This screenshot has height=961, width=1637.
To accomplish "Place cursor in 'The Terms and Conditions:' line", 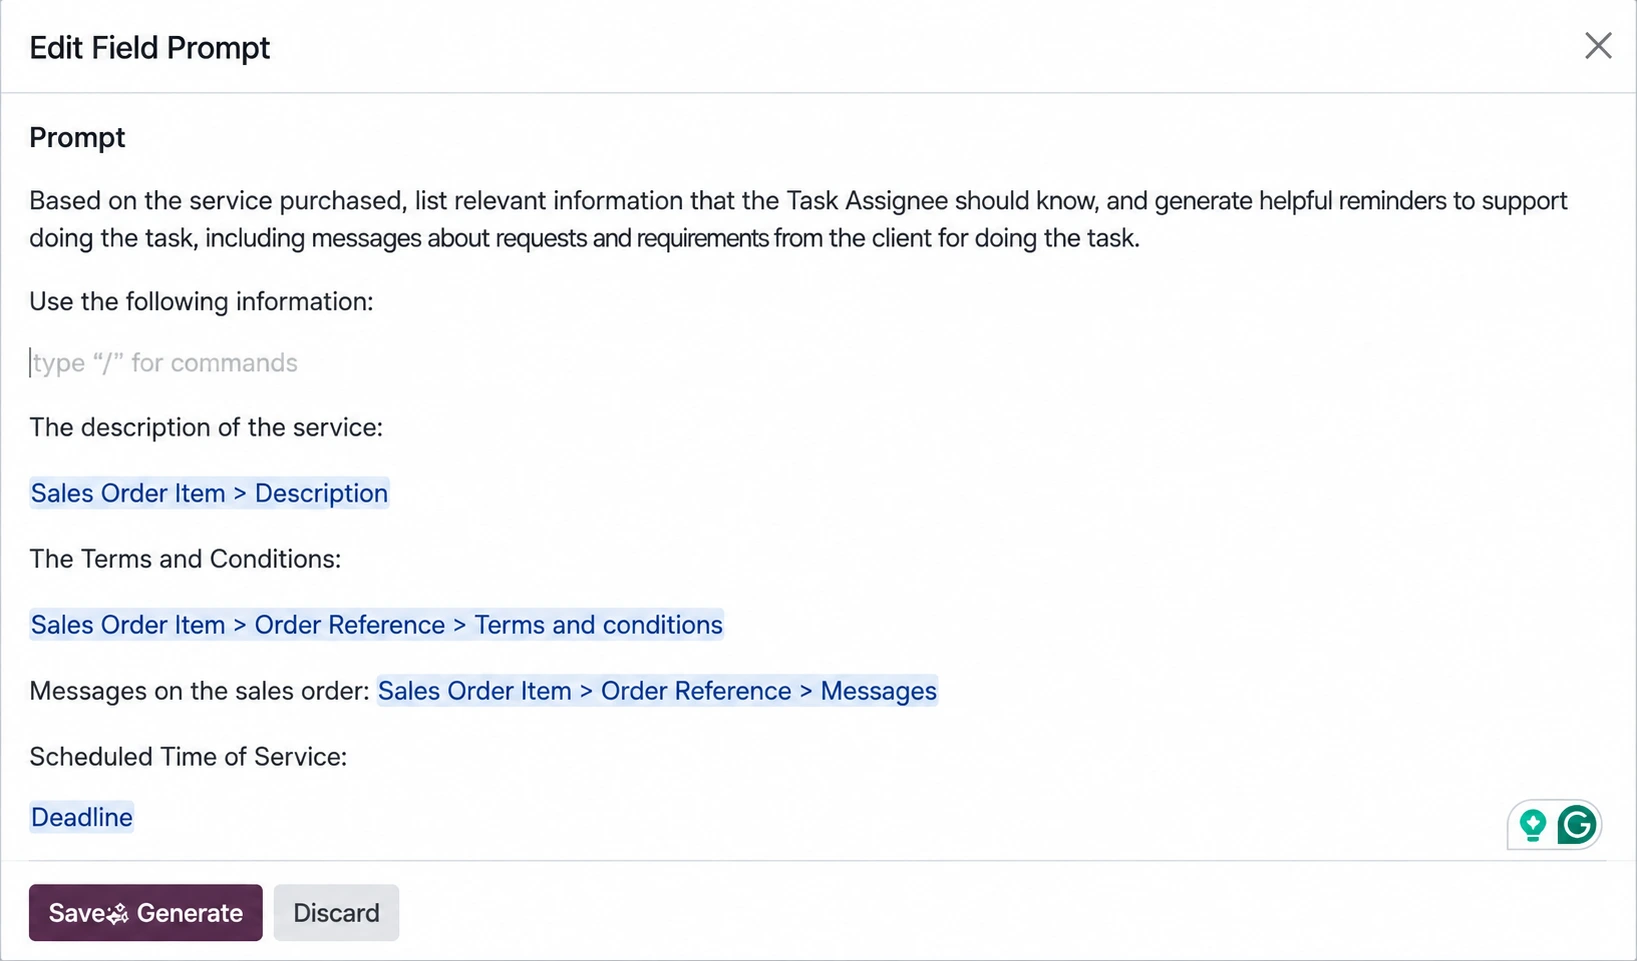I will point(185,559).
